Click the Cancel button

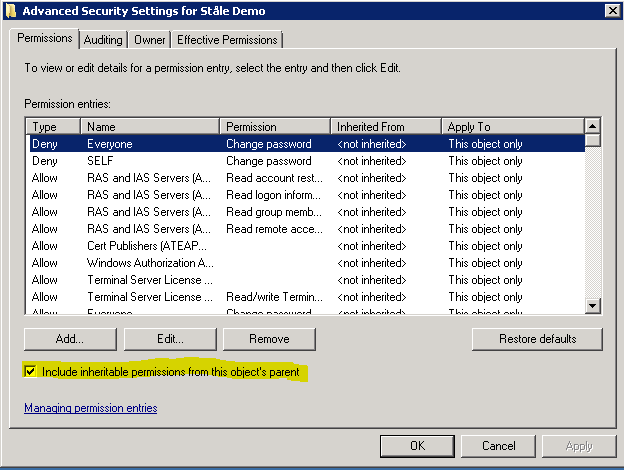(x=498, y=446)
